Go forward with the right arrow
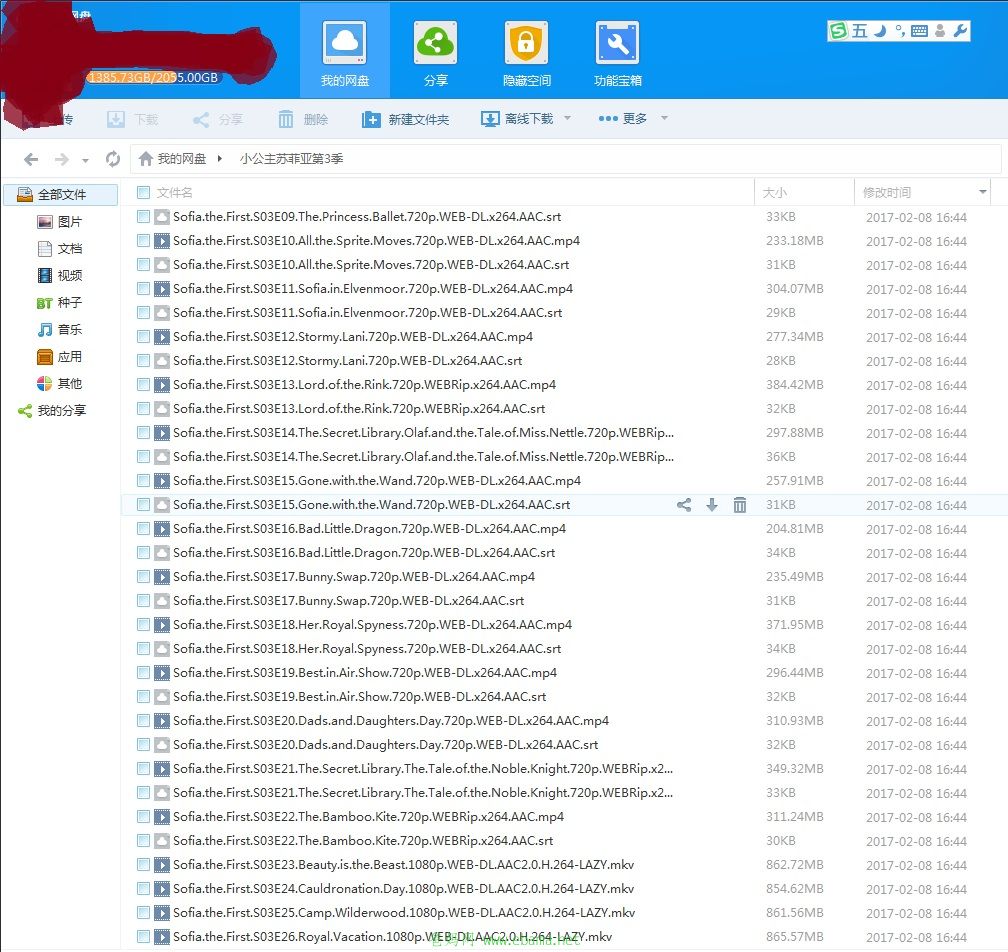Image resolution: width=1008 pixels, height=952 pixels. [x=62, y=159]
